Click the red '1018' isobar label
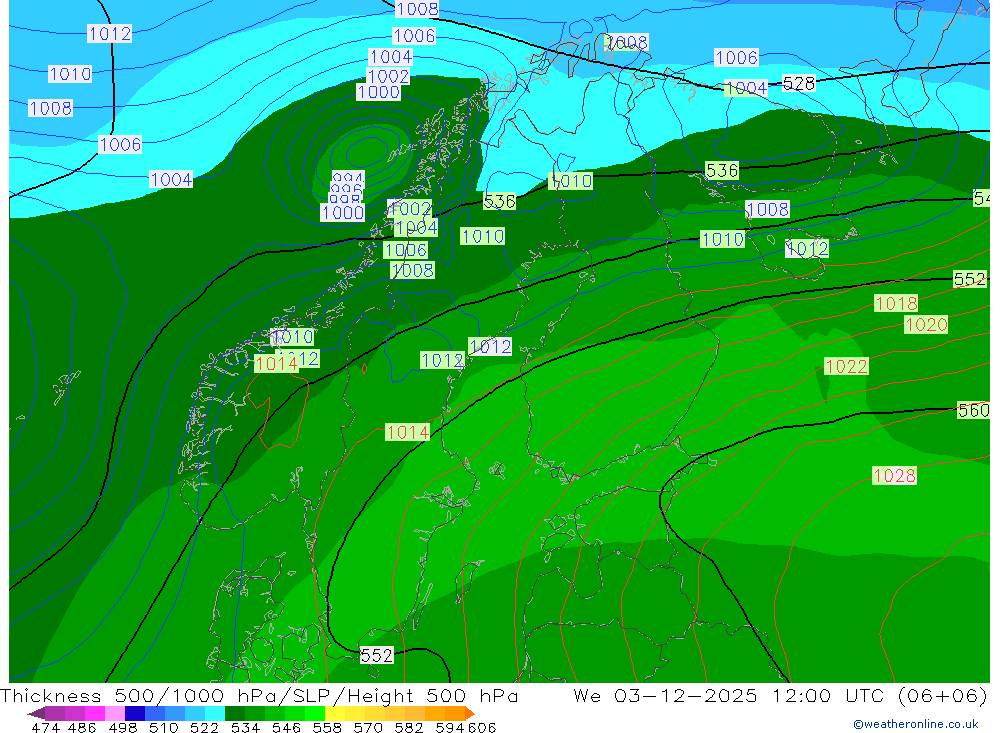Screen dimensions: 1000x733 click(895, 303)
